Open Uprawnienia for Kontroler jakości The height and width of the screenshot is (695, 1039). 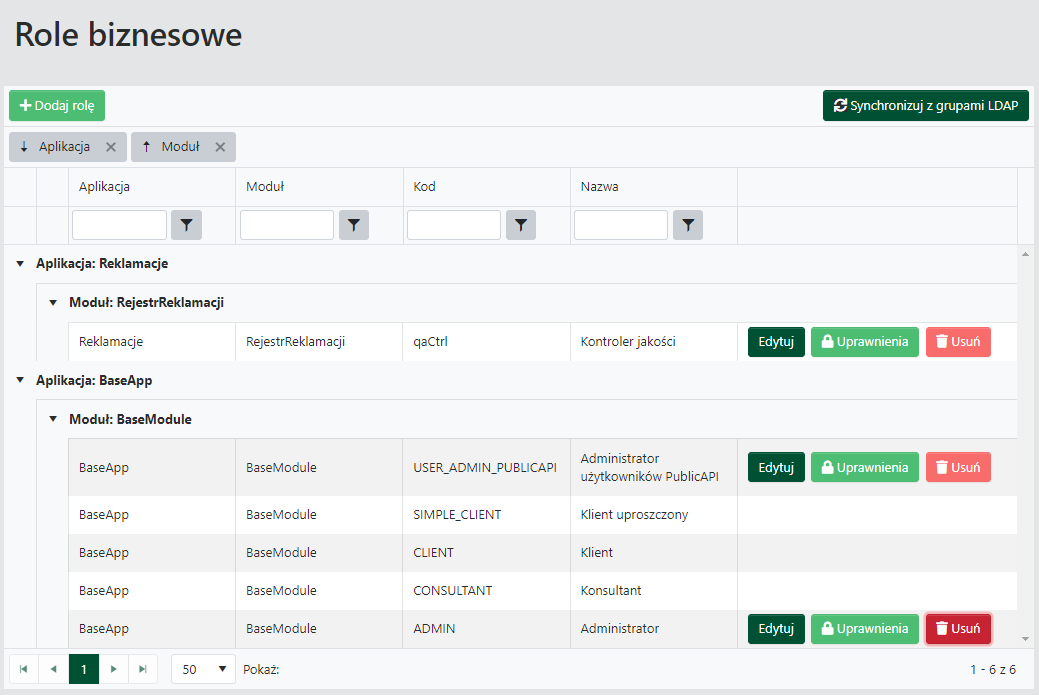pyautogui.click(x=865, y=342)
